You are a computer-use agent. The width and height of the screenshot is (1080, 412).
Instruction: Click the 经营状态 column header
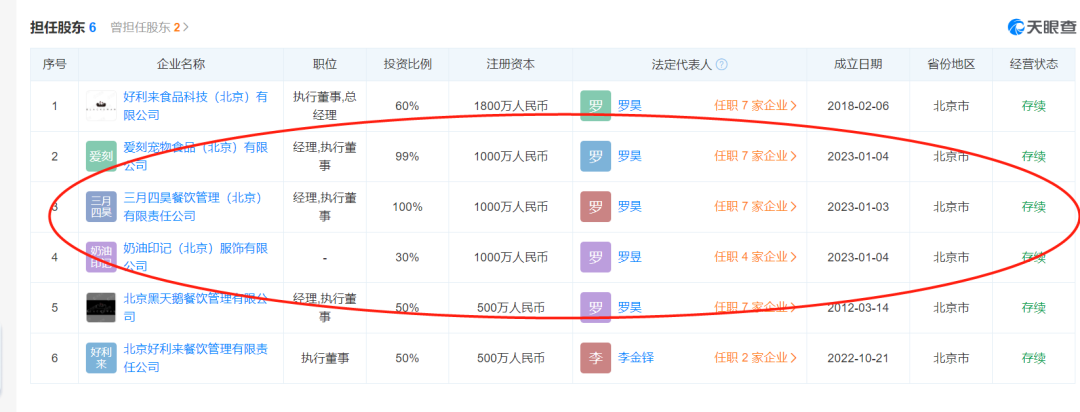pyautogui.click(x=1034, y=65)
